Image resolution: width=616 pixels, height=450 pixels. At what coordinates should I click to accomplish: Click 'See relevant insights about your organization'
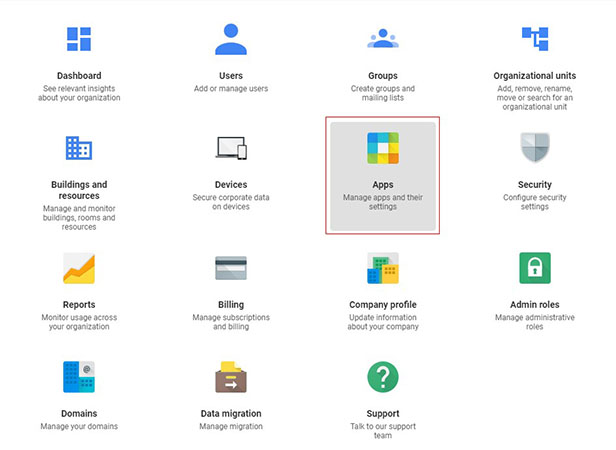click(79, 93)
